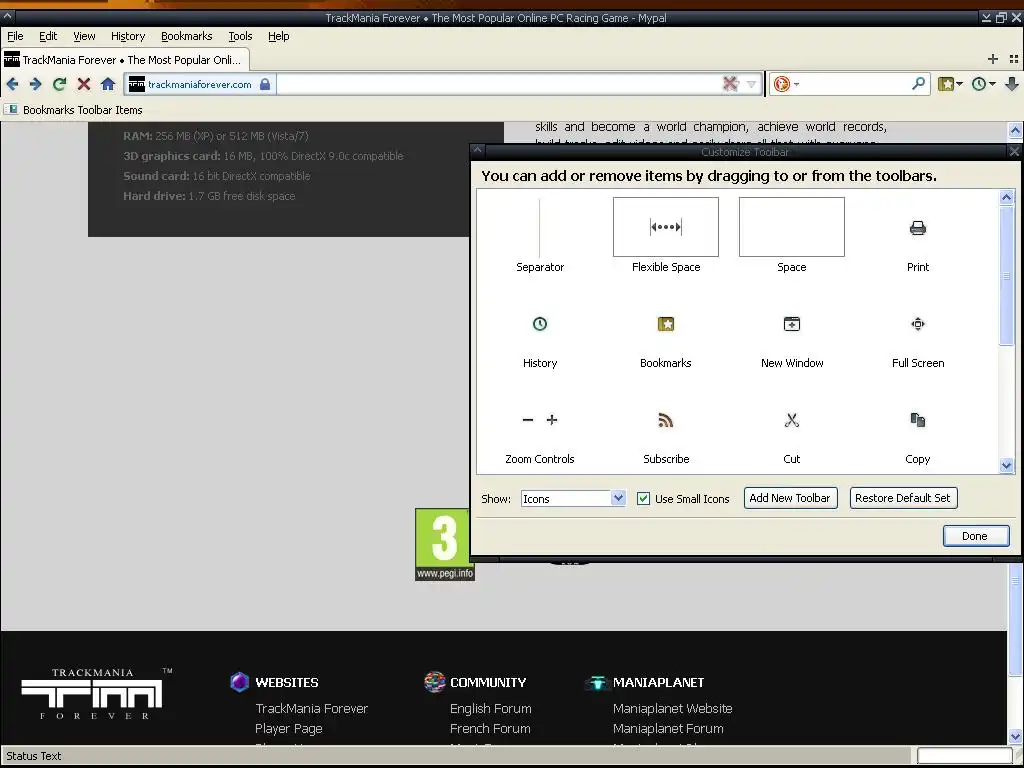Viewport: 1024px width, 768px height.
Task: Show all tabs with the grid icon
Action: pyautogui.click(x=1014, y=59)
